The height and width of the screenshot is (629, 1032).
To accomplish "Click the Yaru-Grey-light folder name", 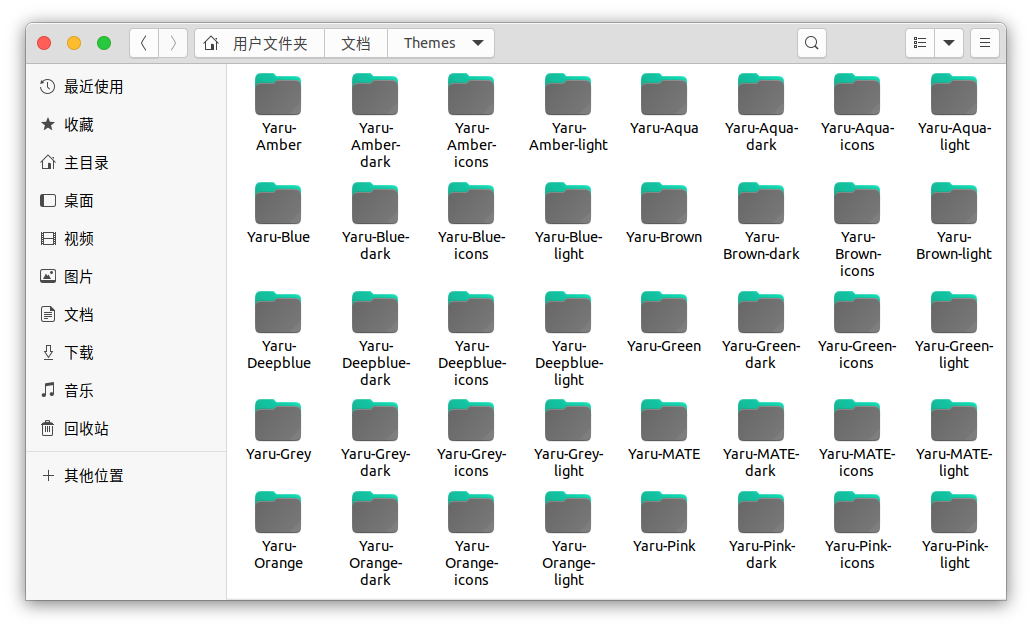I will [x=568, y=463].
